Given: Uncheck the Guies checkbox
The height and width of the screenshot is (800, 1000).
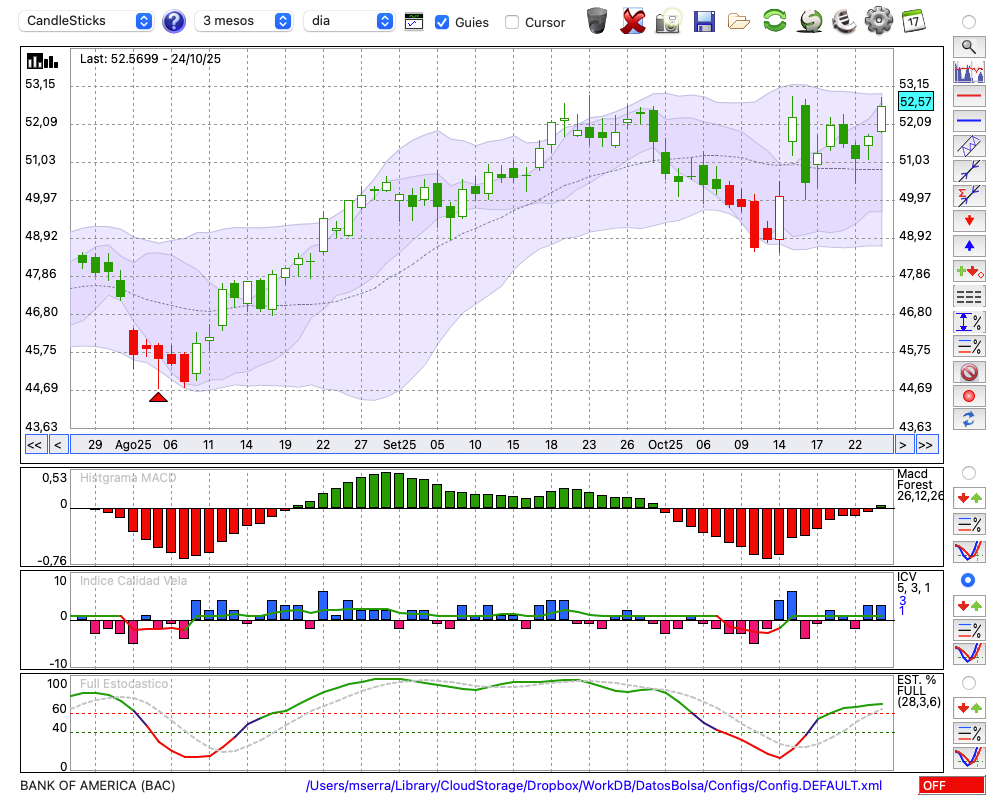Looking at the screenshot, I should click(442, 21).
